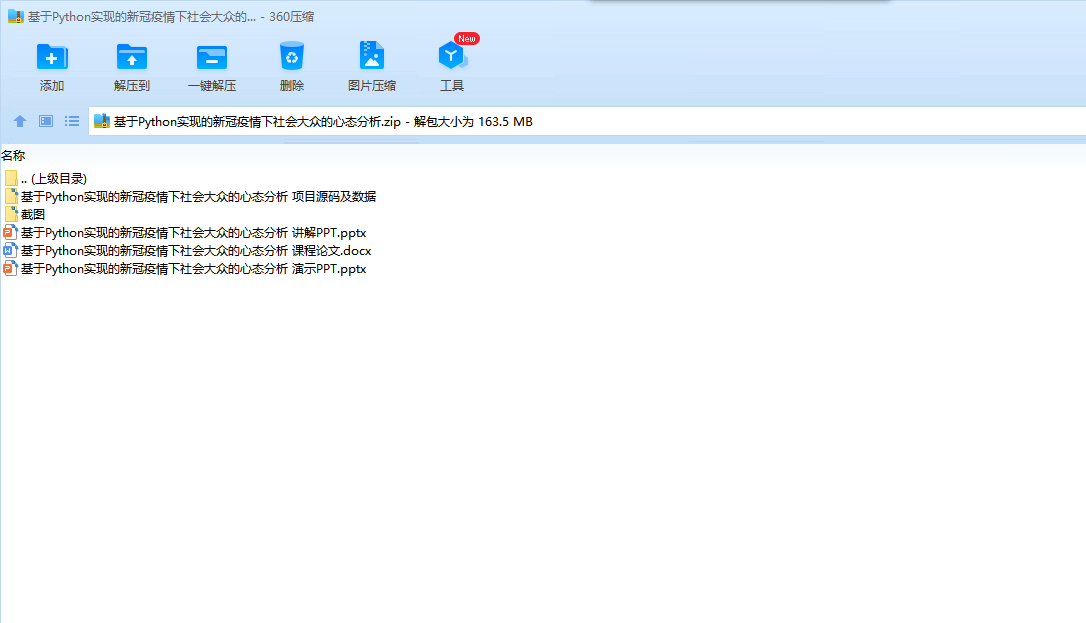1086x623 pixels.
Task: Click the 添加 (Add) toolbar icon
Action: (52, 57)
